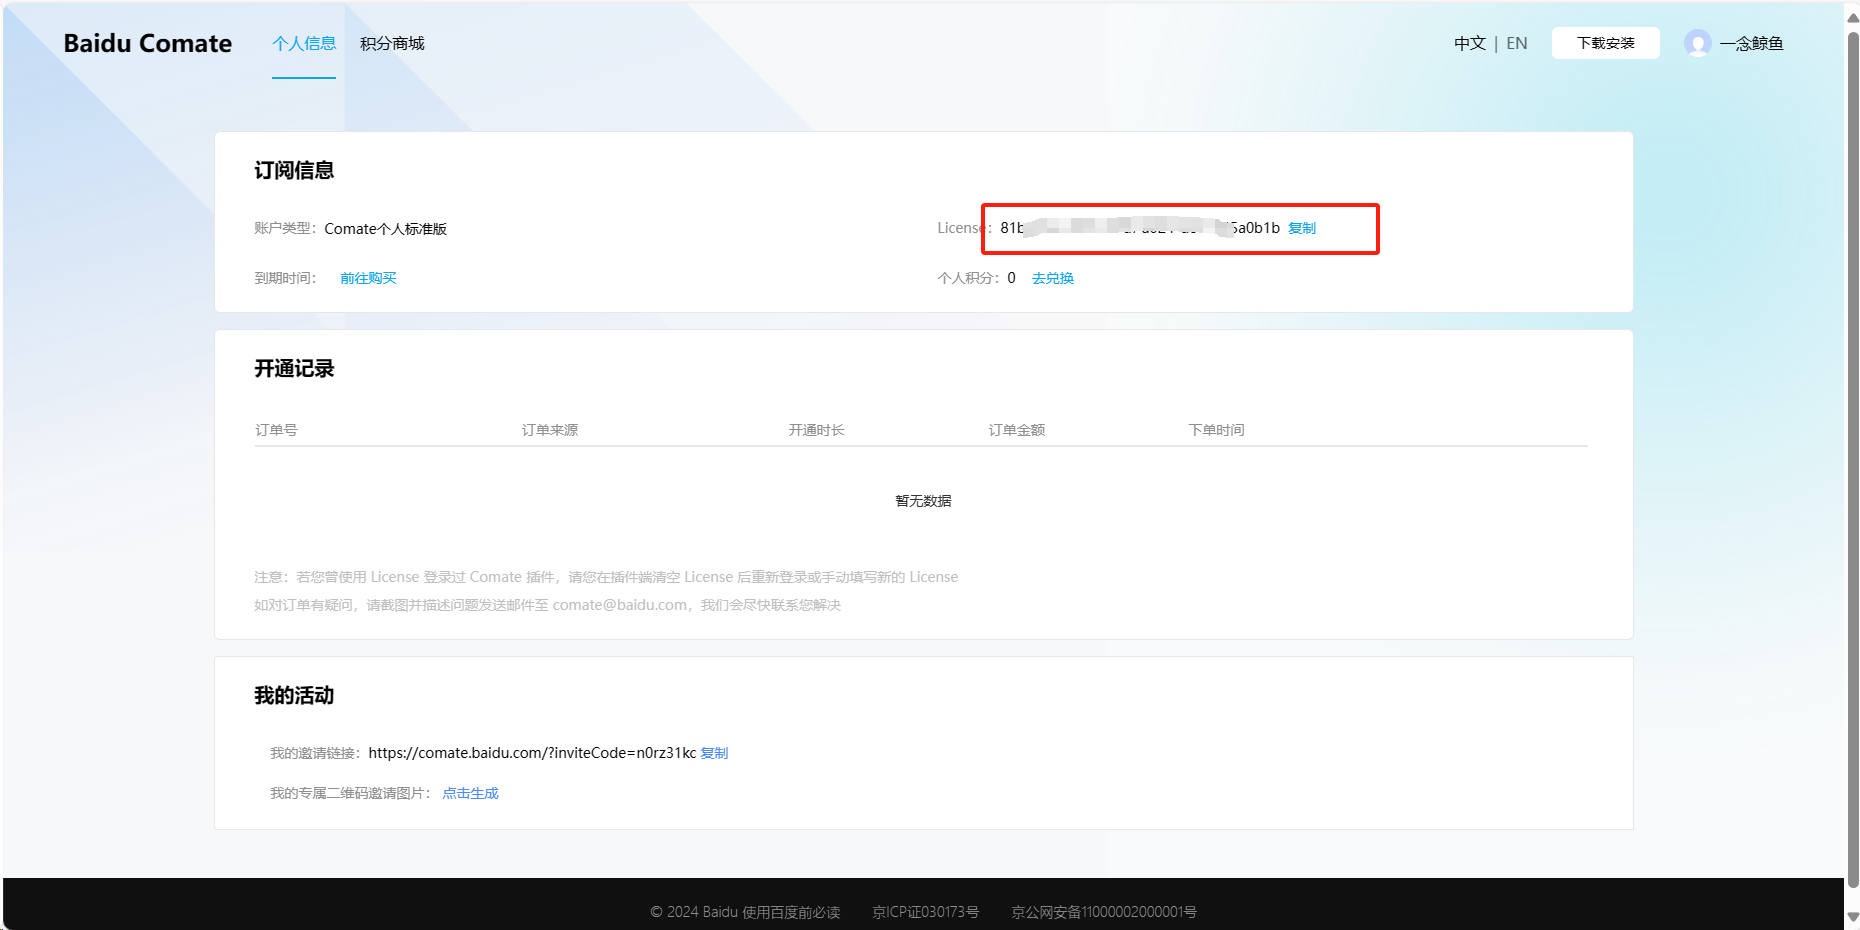Viewport: 1860px width, 930px height.
Task: Open the 个人信息 tab
Action: (x=304, y=43)
